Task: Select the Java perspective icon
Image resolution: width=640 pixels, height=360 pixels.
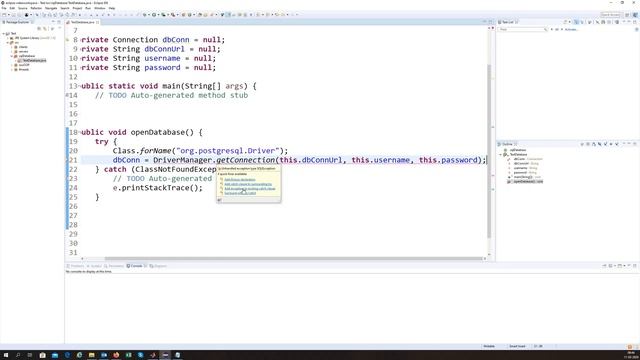Action: [635, 15]
